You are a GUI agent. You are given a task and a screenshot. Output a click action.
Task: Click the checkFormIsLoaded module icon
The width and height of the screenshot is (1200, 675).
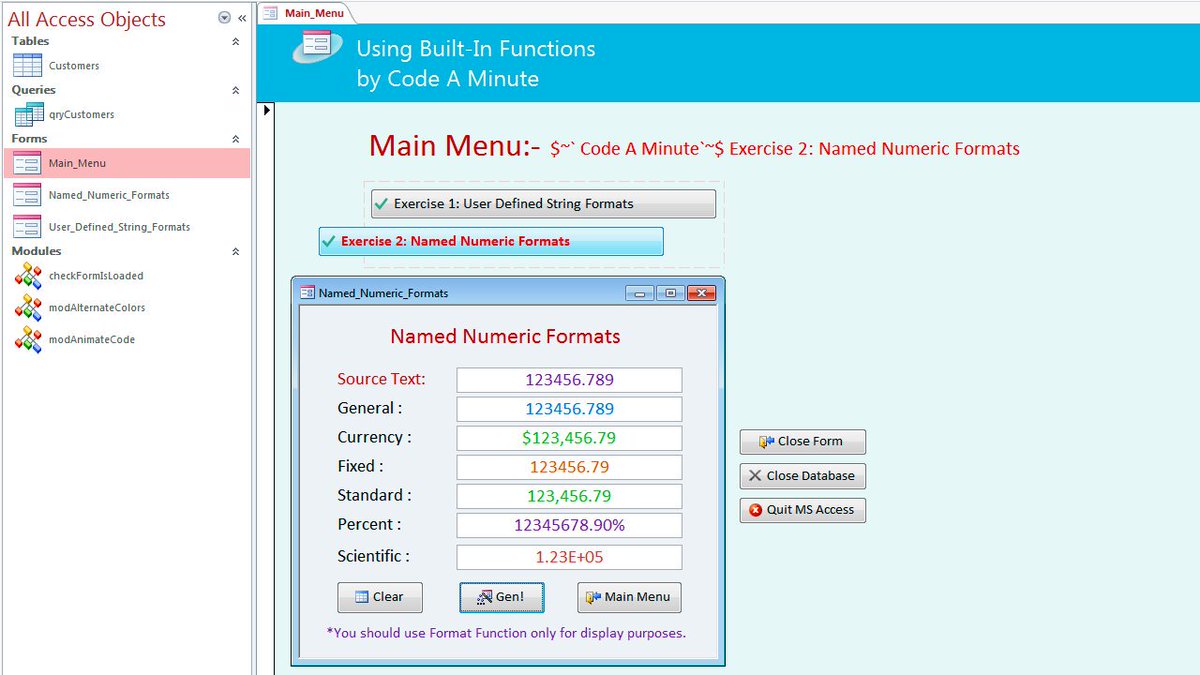pyautogui.click(x=27, y=276)
